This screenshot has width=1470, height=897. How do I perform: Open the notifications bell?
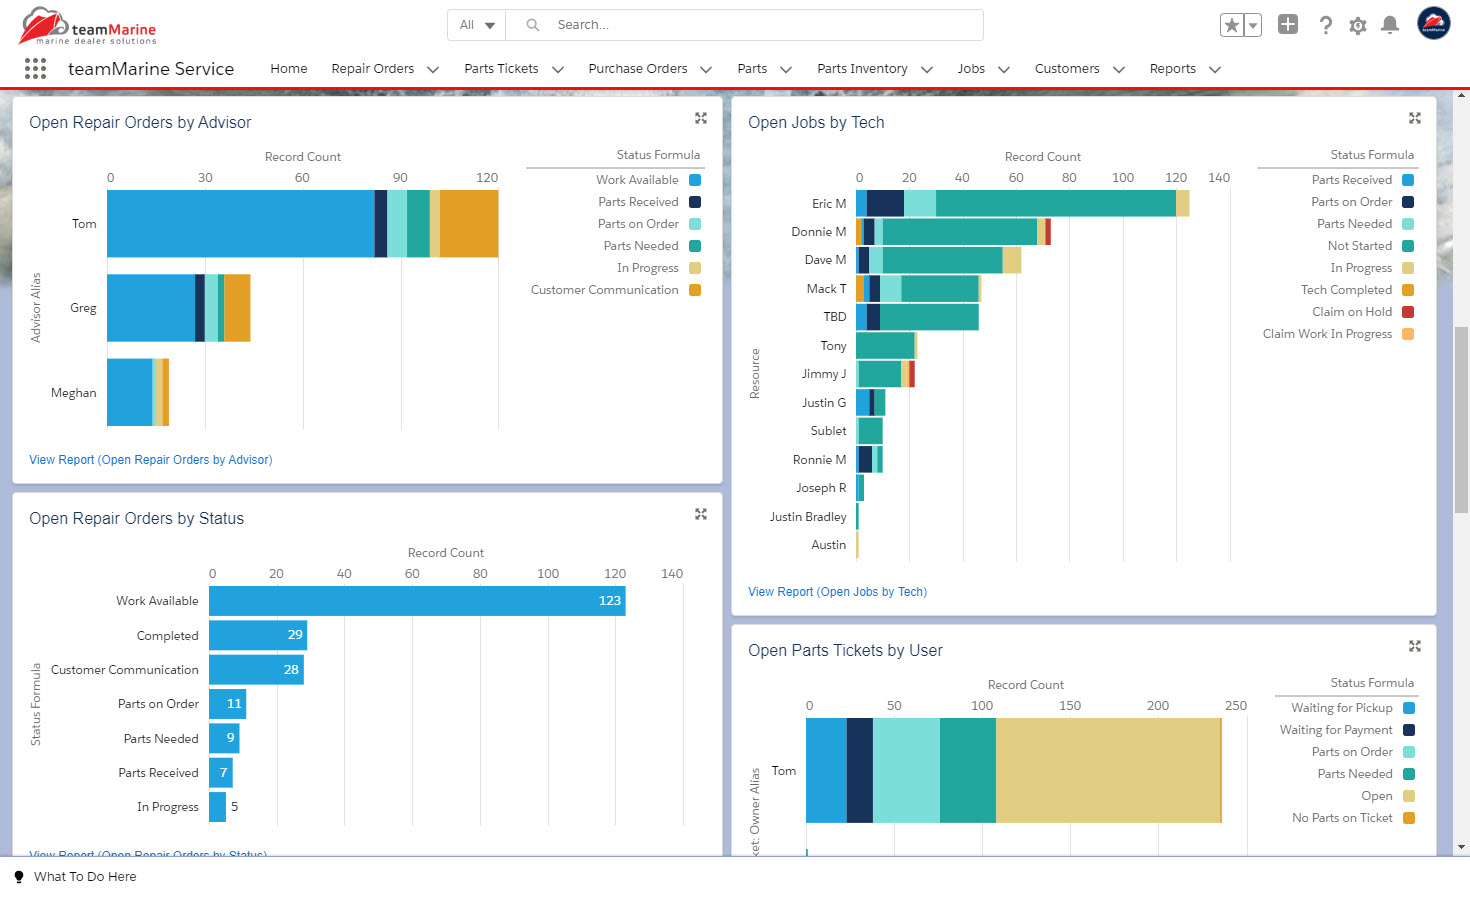(x=1390, y=25)
